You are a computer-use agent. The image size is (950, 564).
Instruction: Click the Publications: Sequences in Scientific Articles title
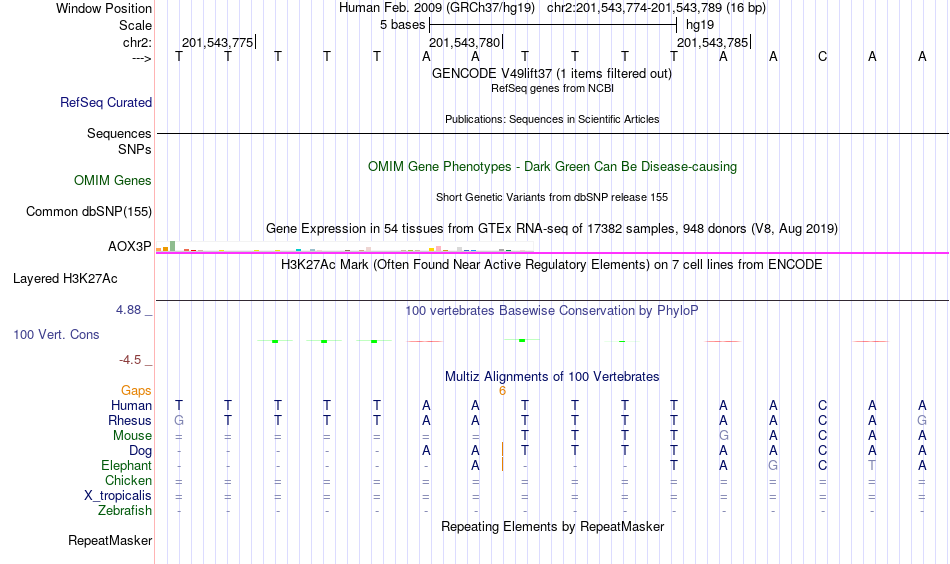coord(552,119)
